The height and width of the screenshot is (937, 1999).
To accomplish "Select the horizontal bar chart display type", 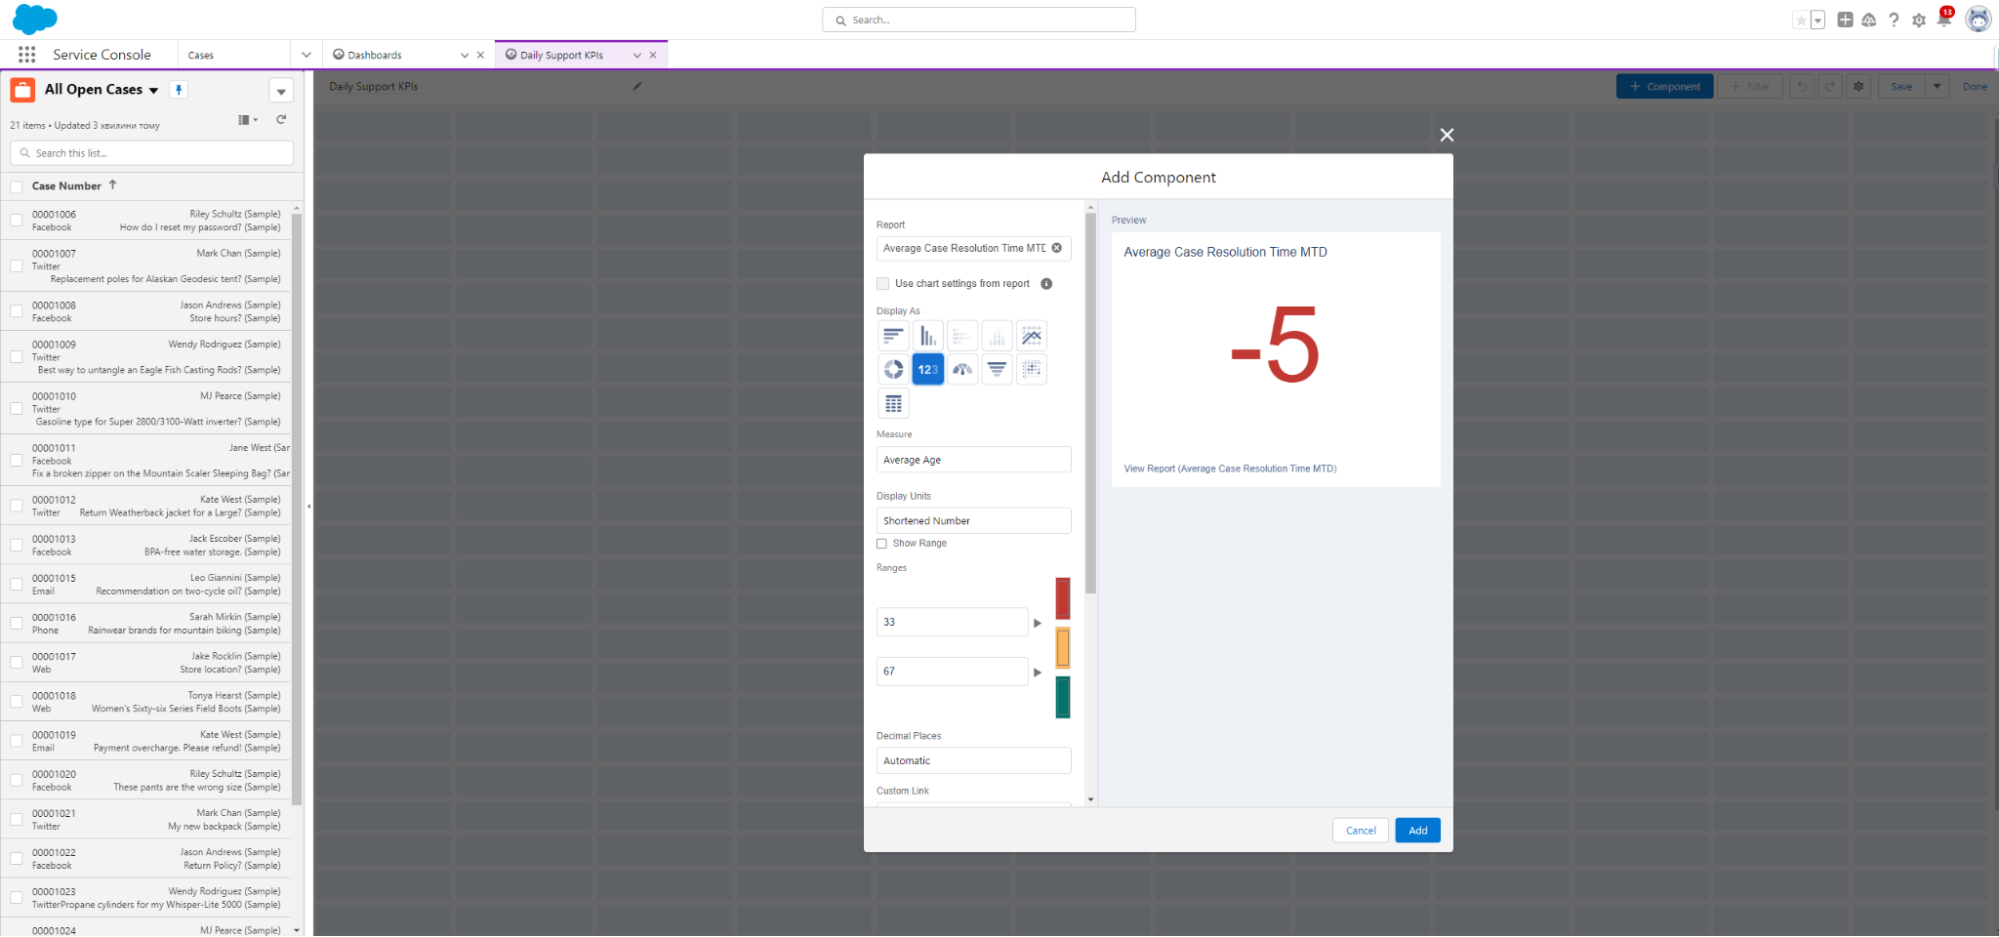I will coord(893,335).
